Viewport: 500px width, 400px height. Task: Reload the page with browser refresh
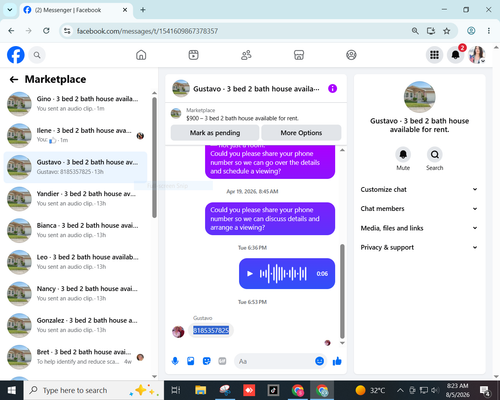[46, 31]
